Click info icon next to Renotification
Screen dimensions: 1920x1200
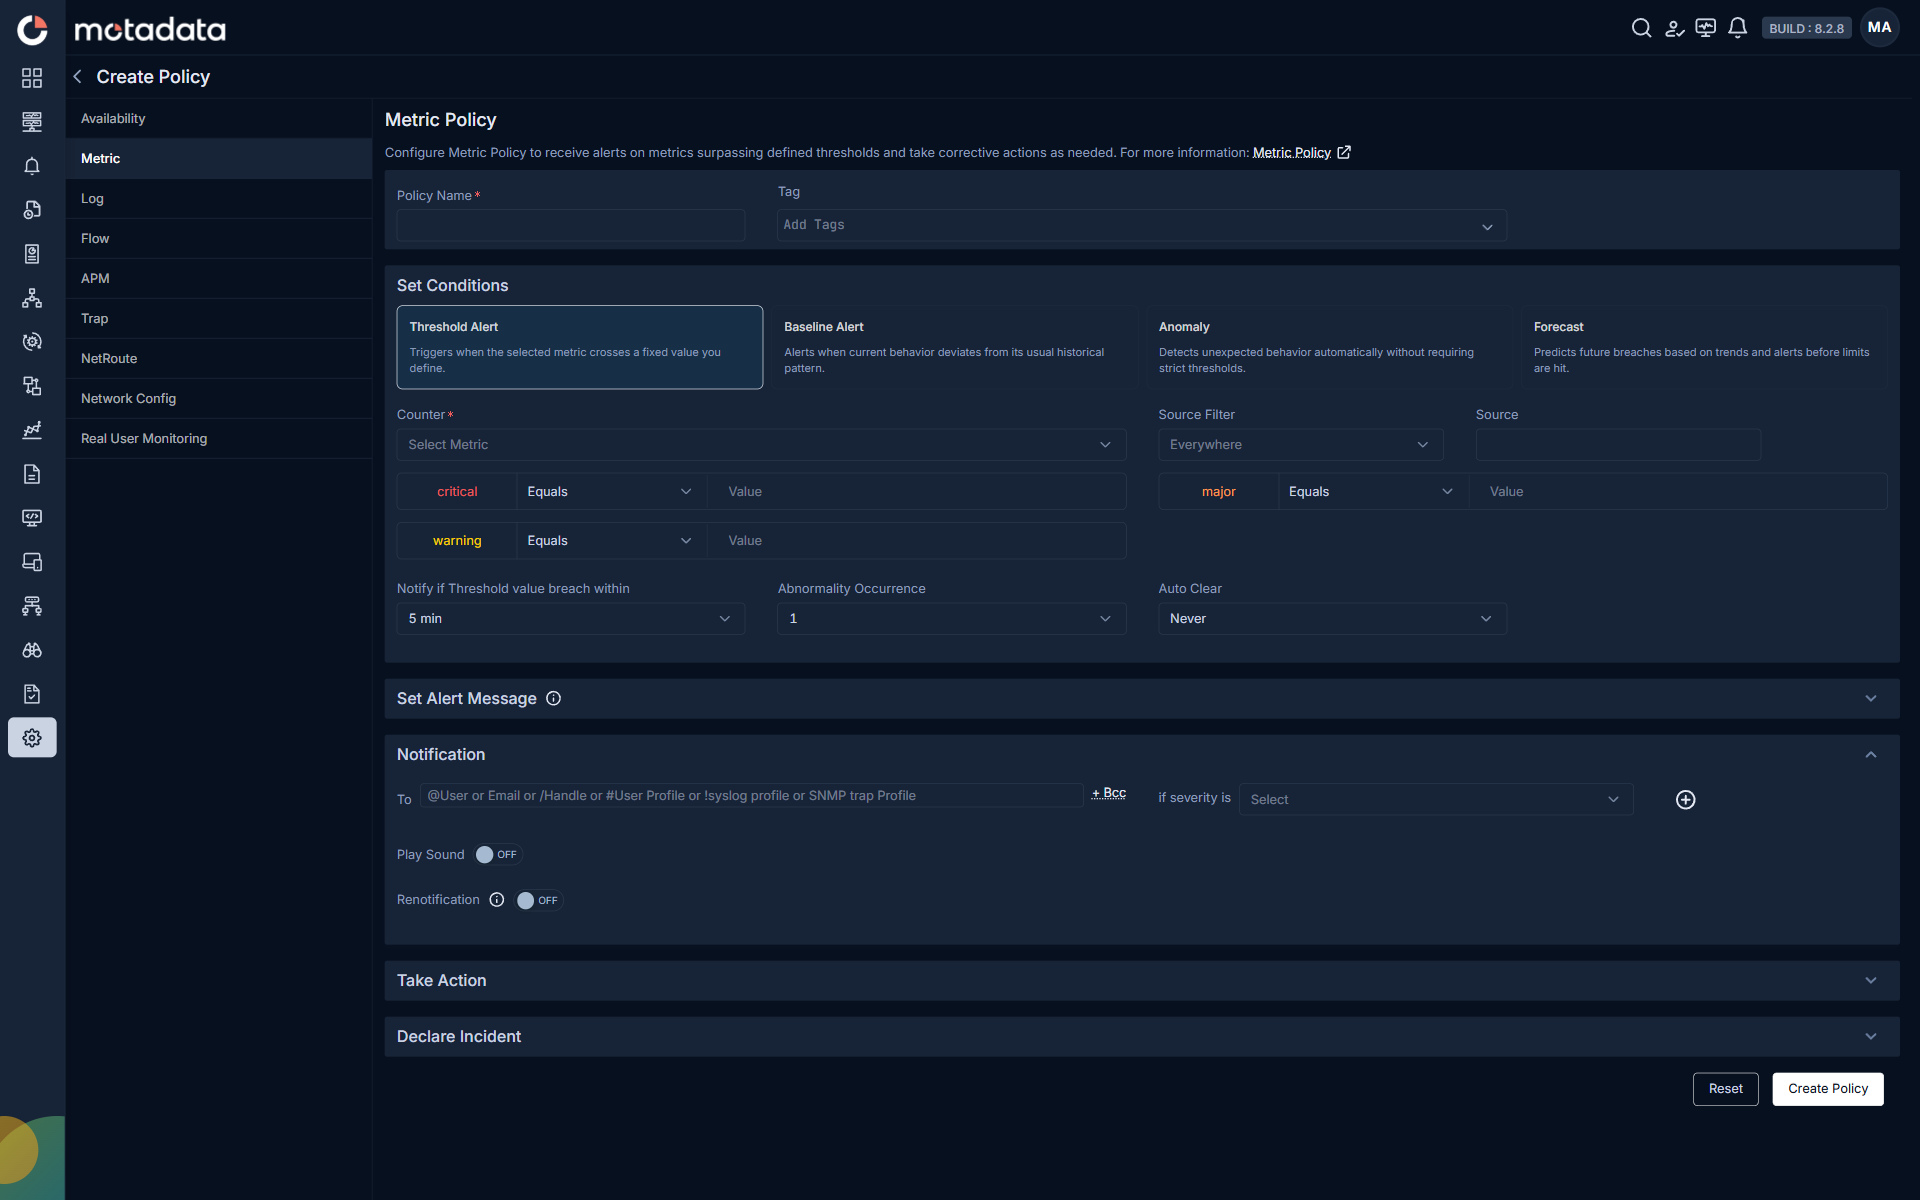pos(497,900)
